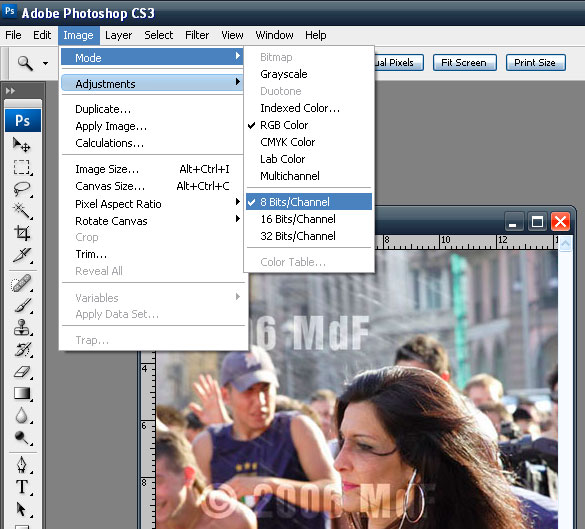
Task: Expand the Rotate Canvas submenu
Action: pyautogui.click(x=153, y=221)
